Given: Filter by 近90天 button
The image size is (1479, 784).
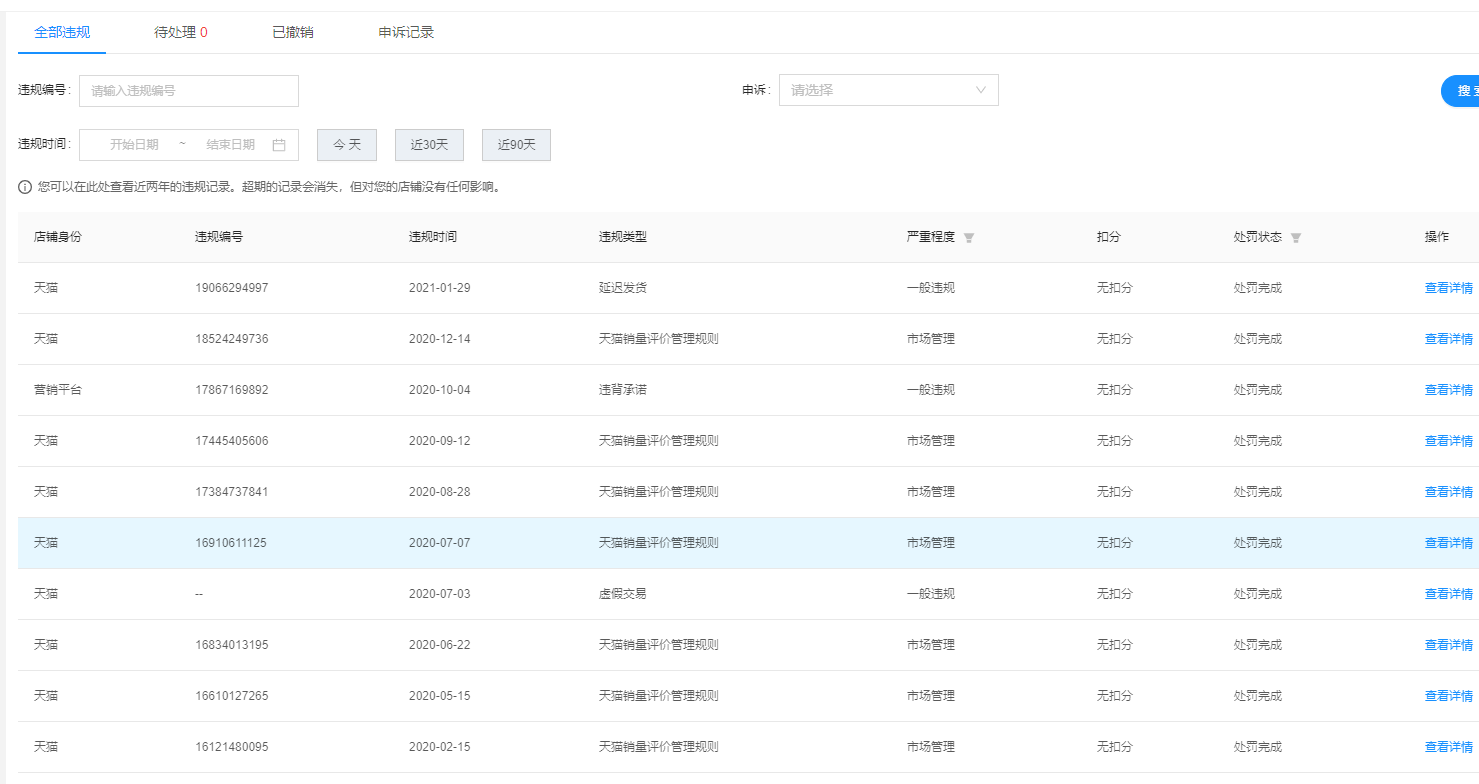Looking at the screenshot, I should coord(516,145).
